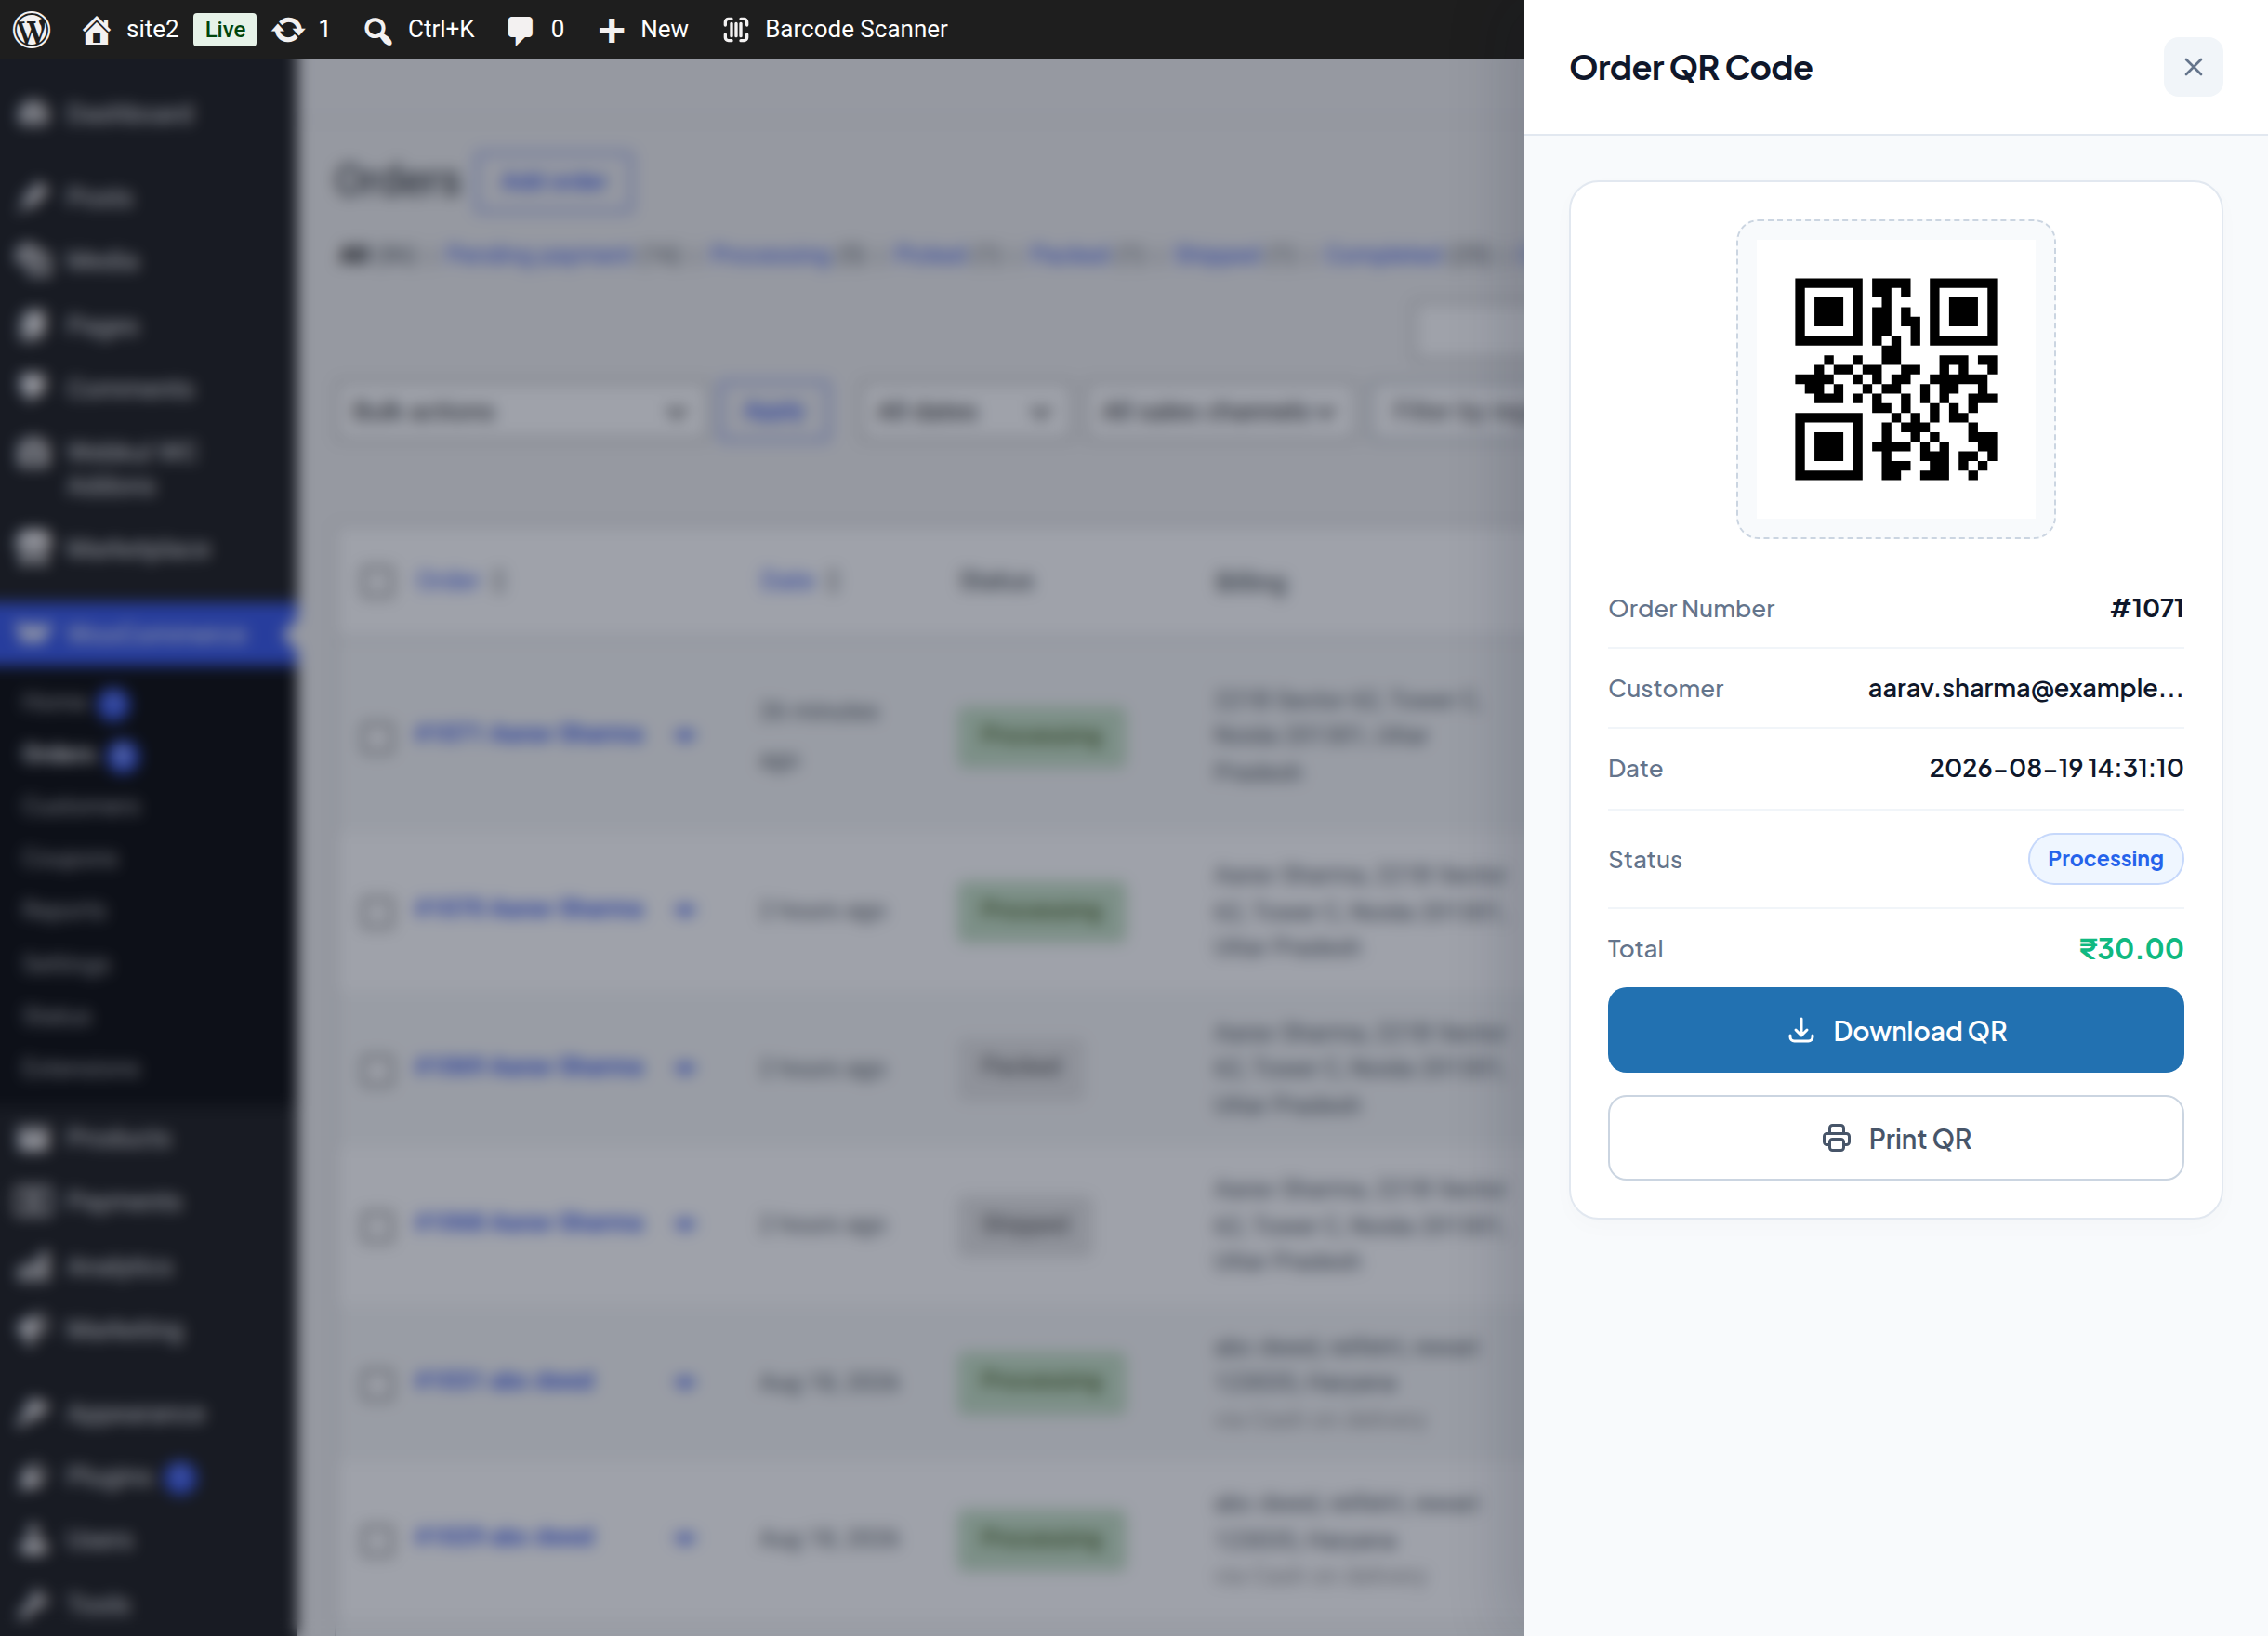Click the Order Number label

(1691, 608)
